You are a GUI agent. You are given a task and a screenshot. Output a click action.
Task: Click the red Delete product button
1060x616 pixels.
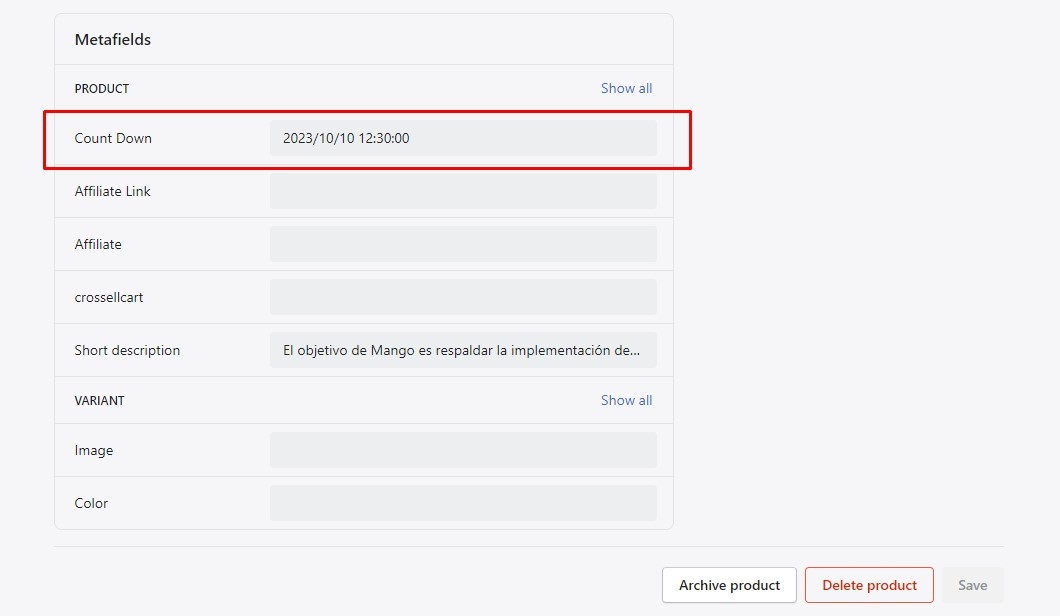869,585
